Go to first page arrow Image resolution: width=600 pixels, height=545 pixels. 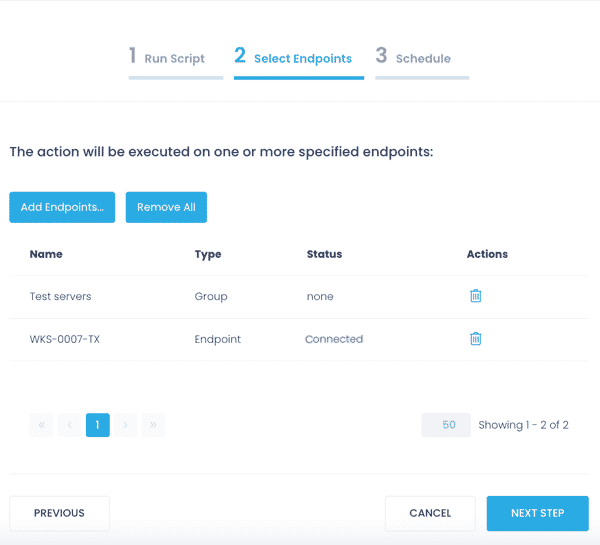41,425
